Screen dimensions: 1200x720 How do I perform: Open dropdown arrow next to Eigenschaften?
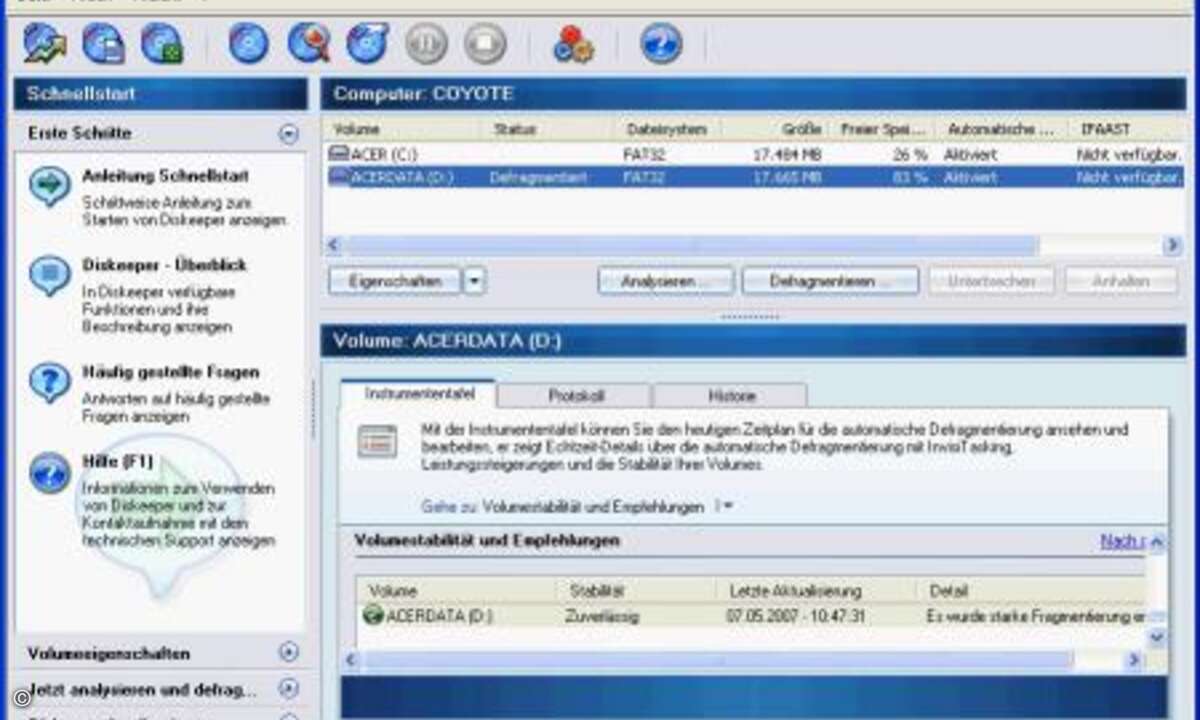tap(474, 281)
